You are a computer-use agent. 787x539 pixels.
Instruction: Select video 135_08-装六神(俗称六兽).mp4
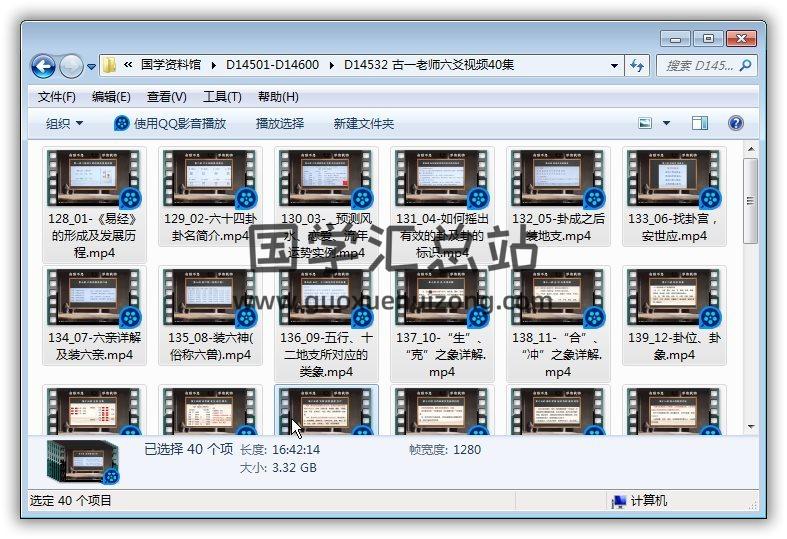click(x=210, y=315)
